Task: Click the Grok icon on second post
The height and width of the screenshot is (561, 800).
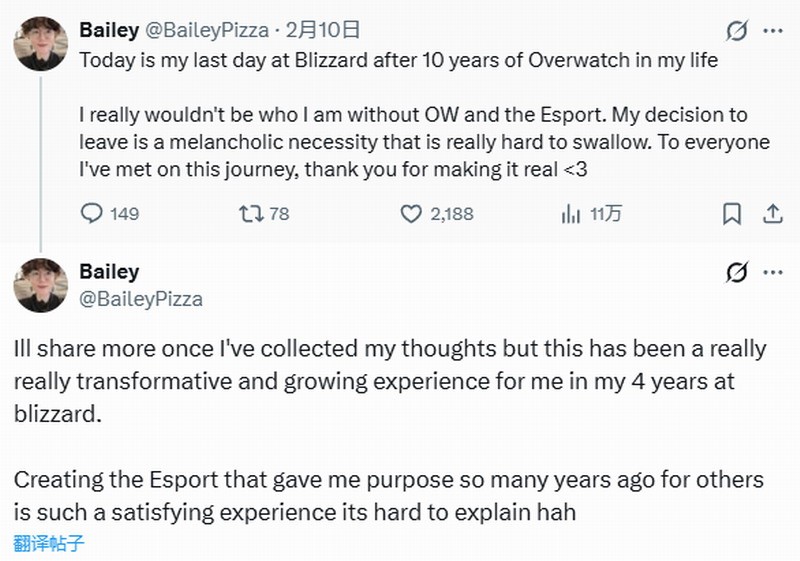Action: tap(736, 272)
